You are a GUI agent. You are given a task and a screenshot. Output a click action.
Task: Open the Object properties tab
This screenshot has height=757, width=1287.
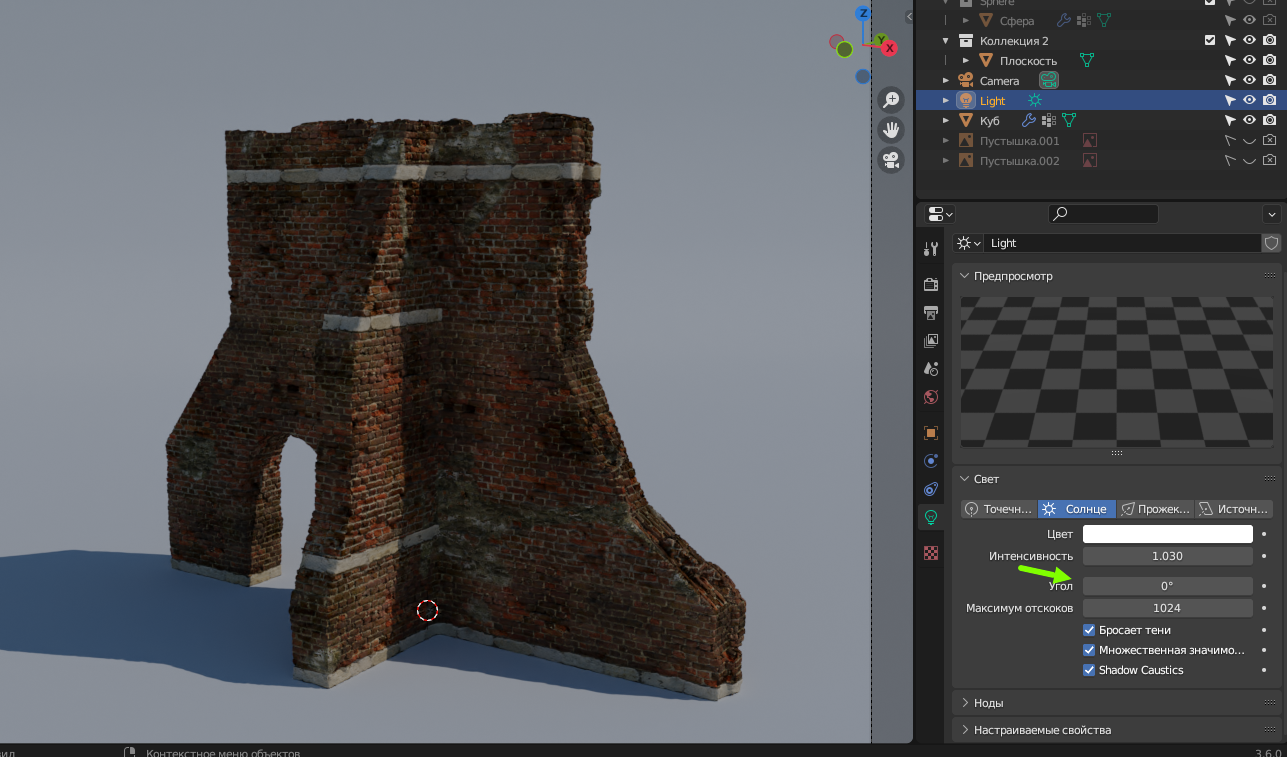click(931, 433)
